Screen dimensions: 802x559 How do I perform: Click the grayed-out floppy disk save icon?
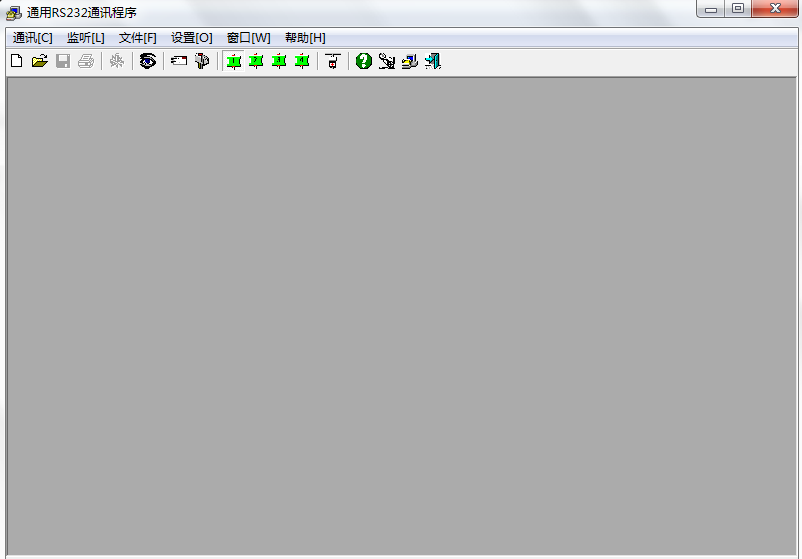tap(63, 61)
